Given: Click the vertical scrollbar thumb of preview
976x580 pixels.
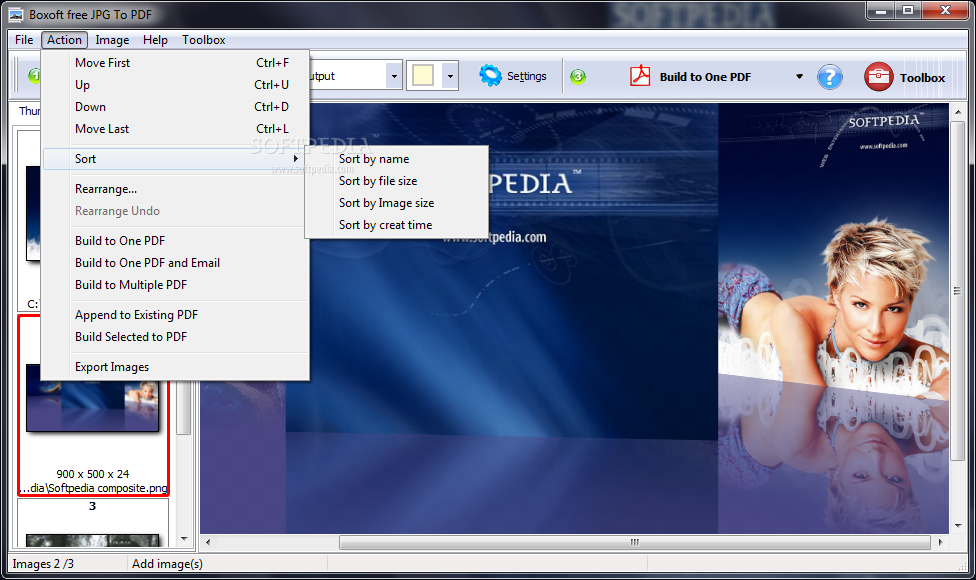Looking at the screenshot, I should coord(958,291).
